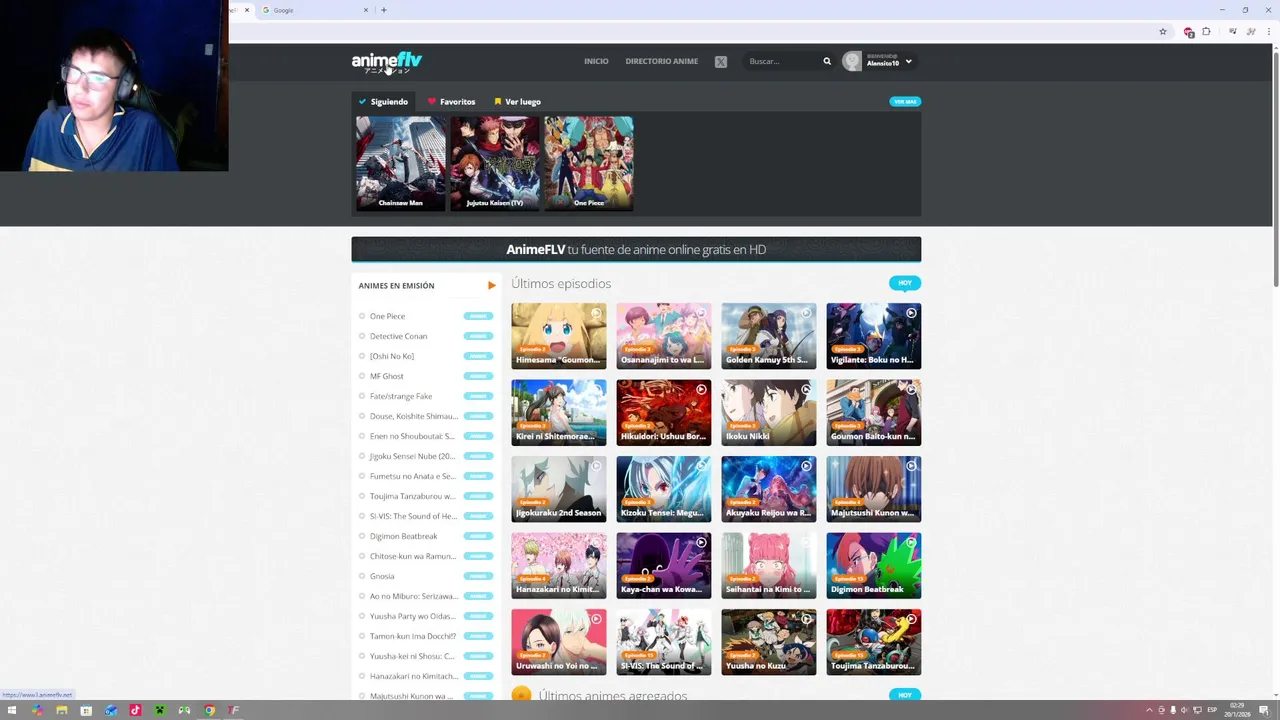The width and height of the screenshot is (1280, 720).
Task: Open Osananajimi to wa L... episode card
Action: tap(664, 336)
